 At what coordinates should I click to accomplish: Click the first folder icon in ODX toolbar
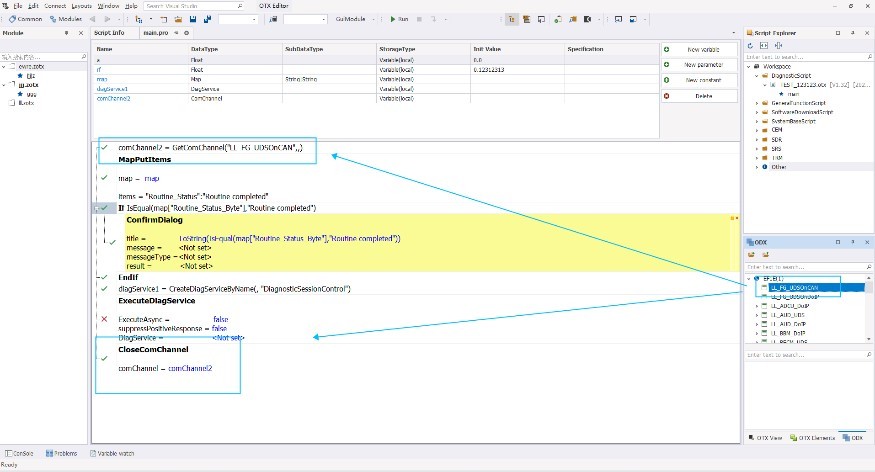(751, 254)
